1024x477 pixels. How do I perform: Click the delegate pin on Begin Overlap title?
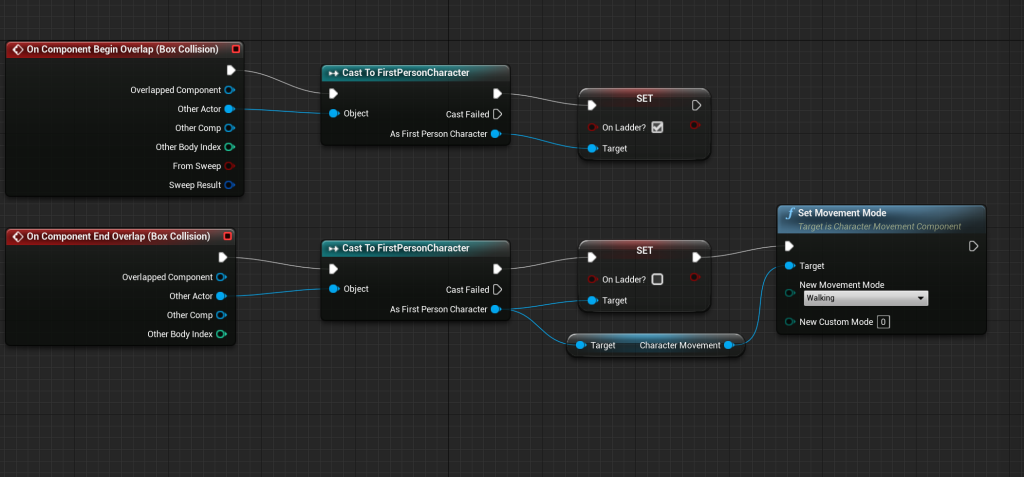point(235,49)
